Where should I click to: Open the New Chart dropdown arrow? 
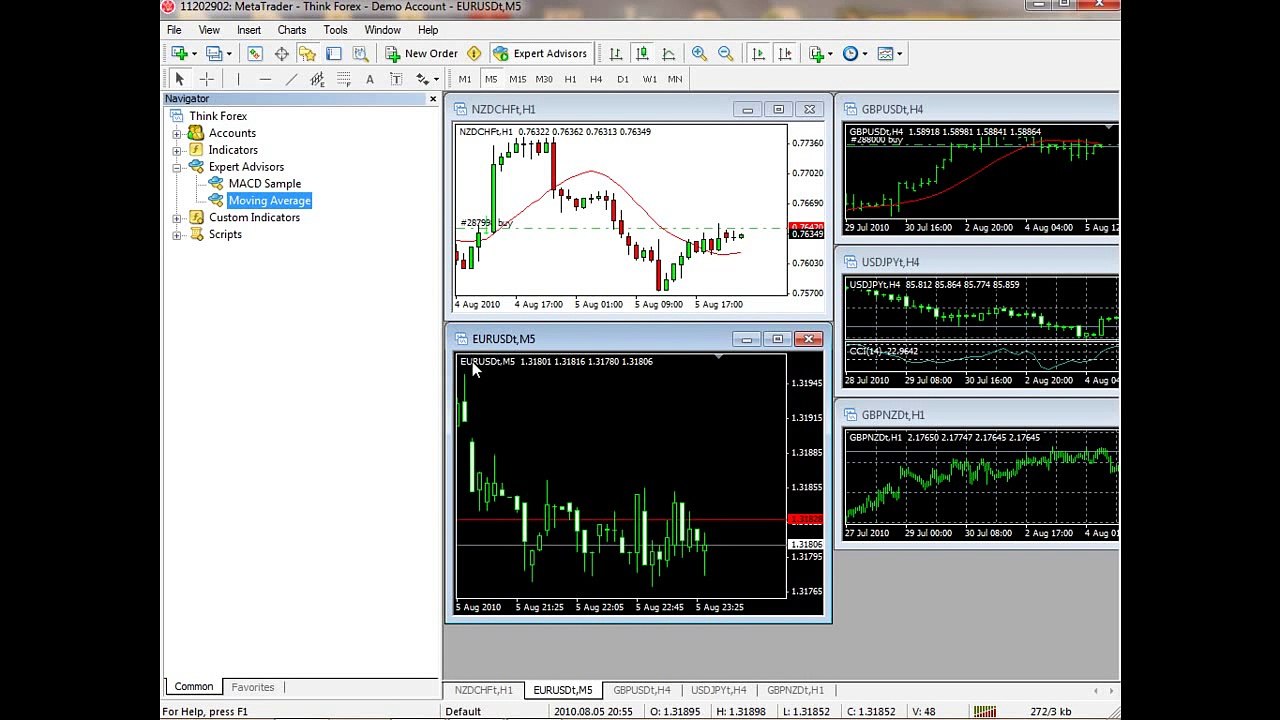(x=193, y=54)
